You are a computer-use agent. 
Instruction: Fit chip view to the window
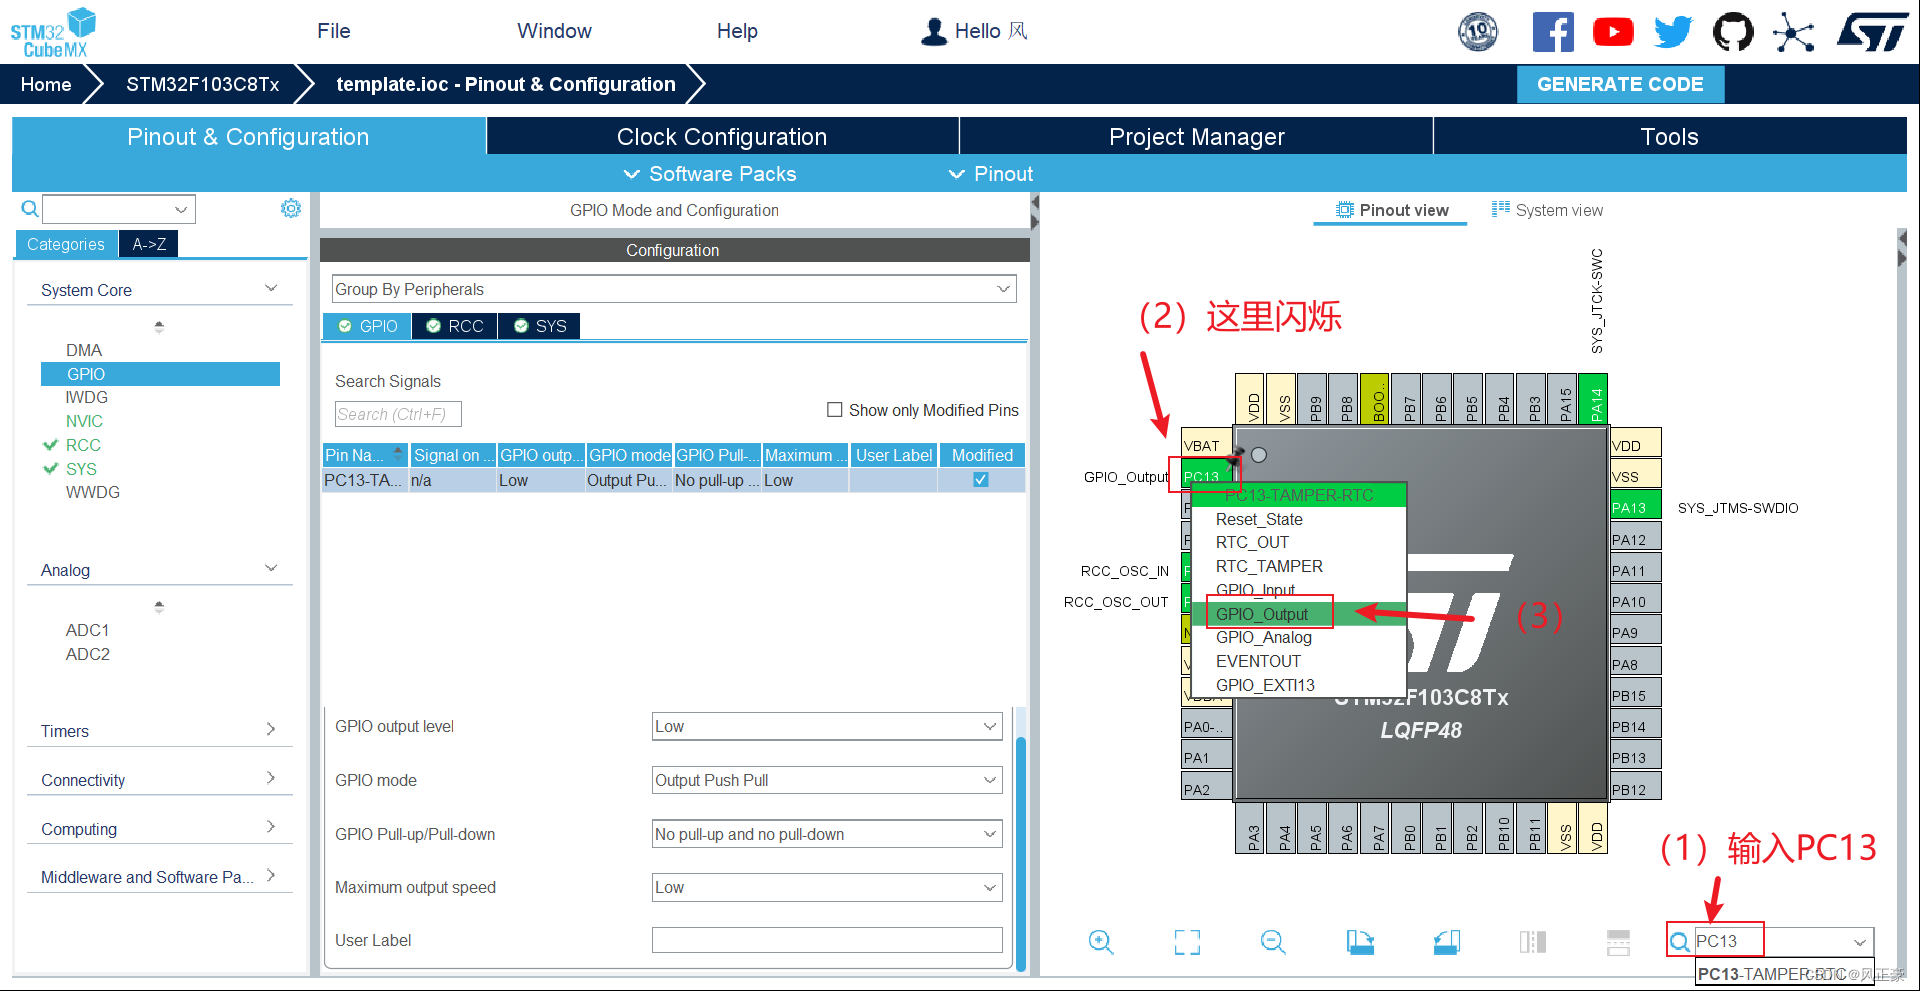pyautogui.click(x=1187, y=941)
